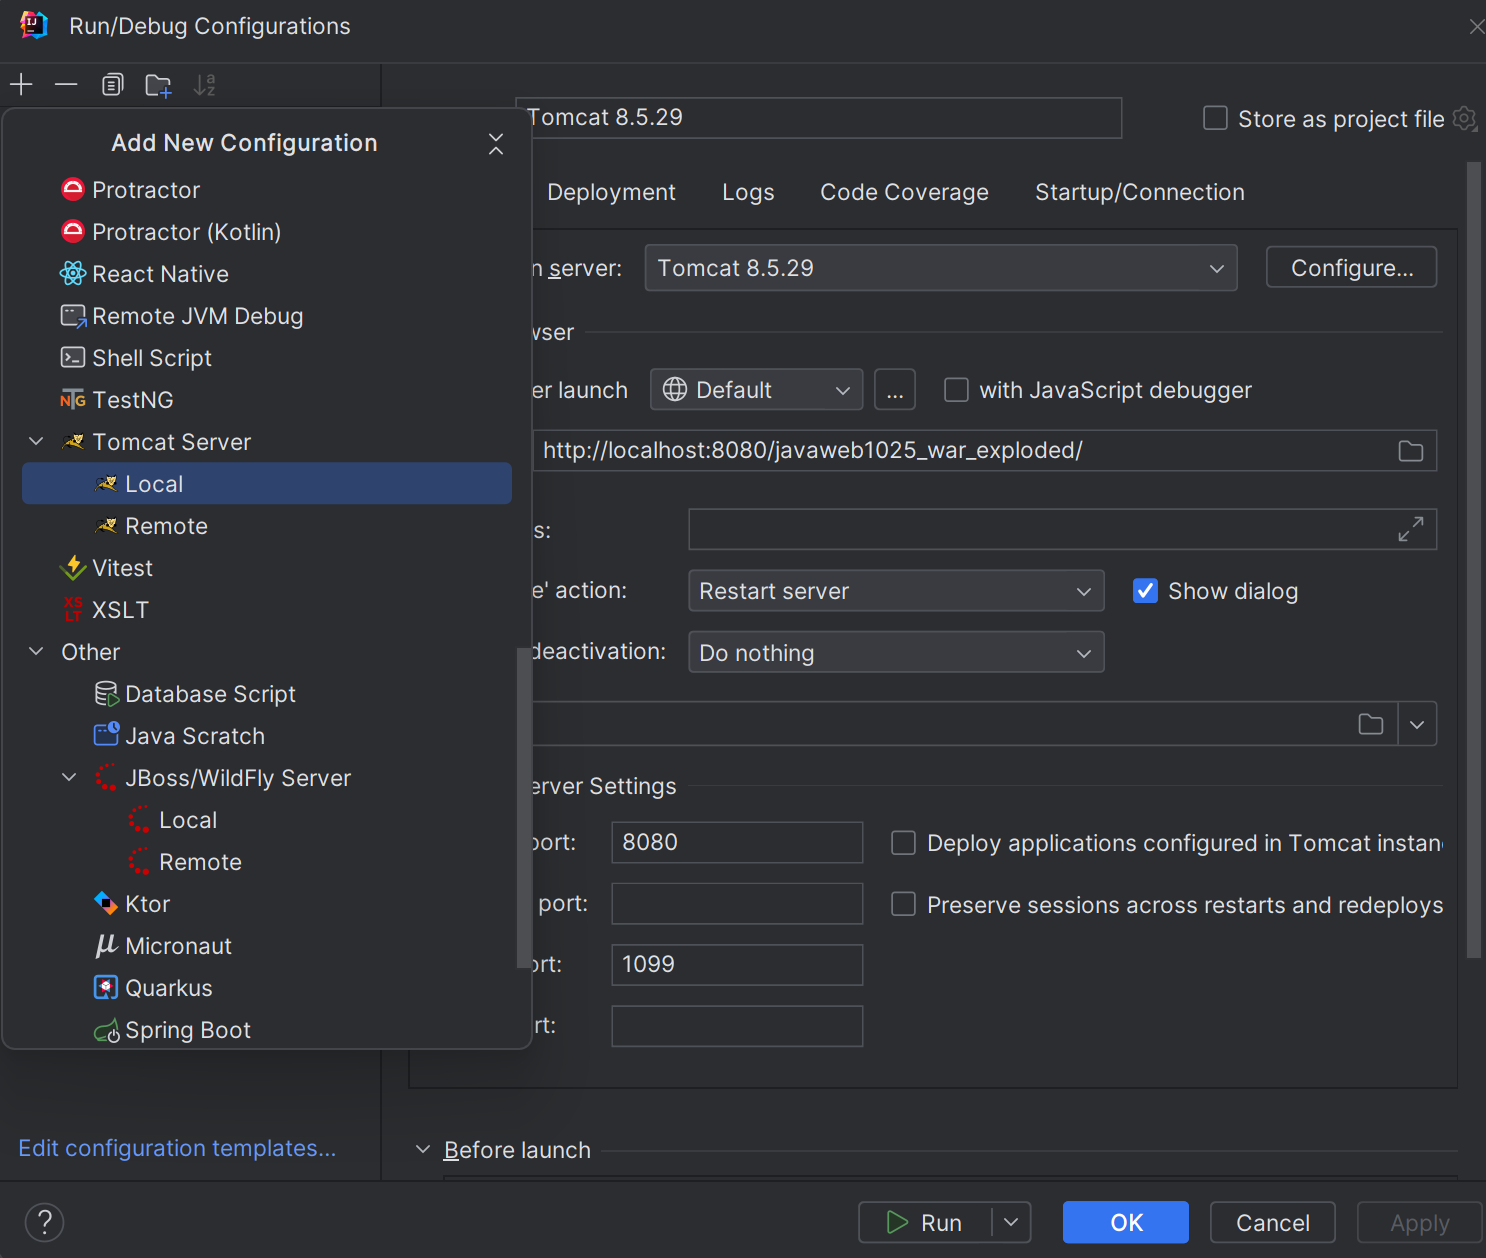The image size is (1486, 1258).
Task: Click the Copy Configuration icon
Action: click(x=112, y=85)
